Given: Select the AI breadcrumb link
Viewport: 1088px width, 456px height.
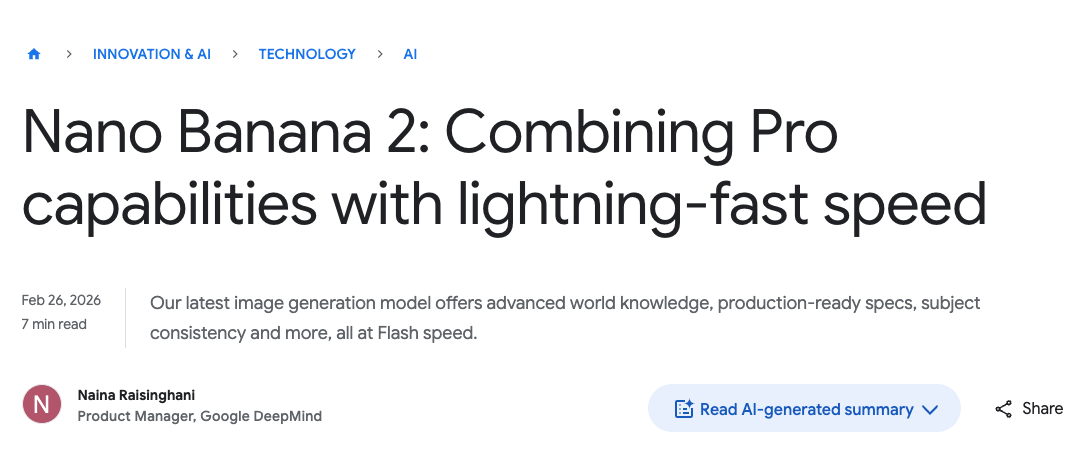Looking at the screenshot, I should [410, 54].
